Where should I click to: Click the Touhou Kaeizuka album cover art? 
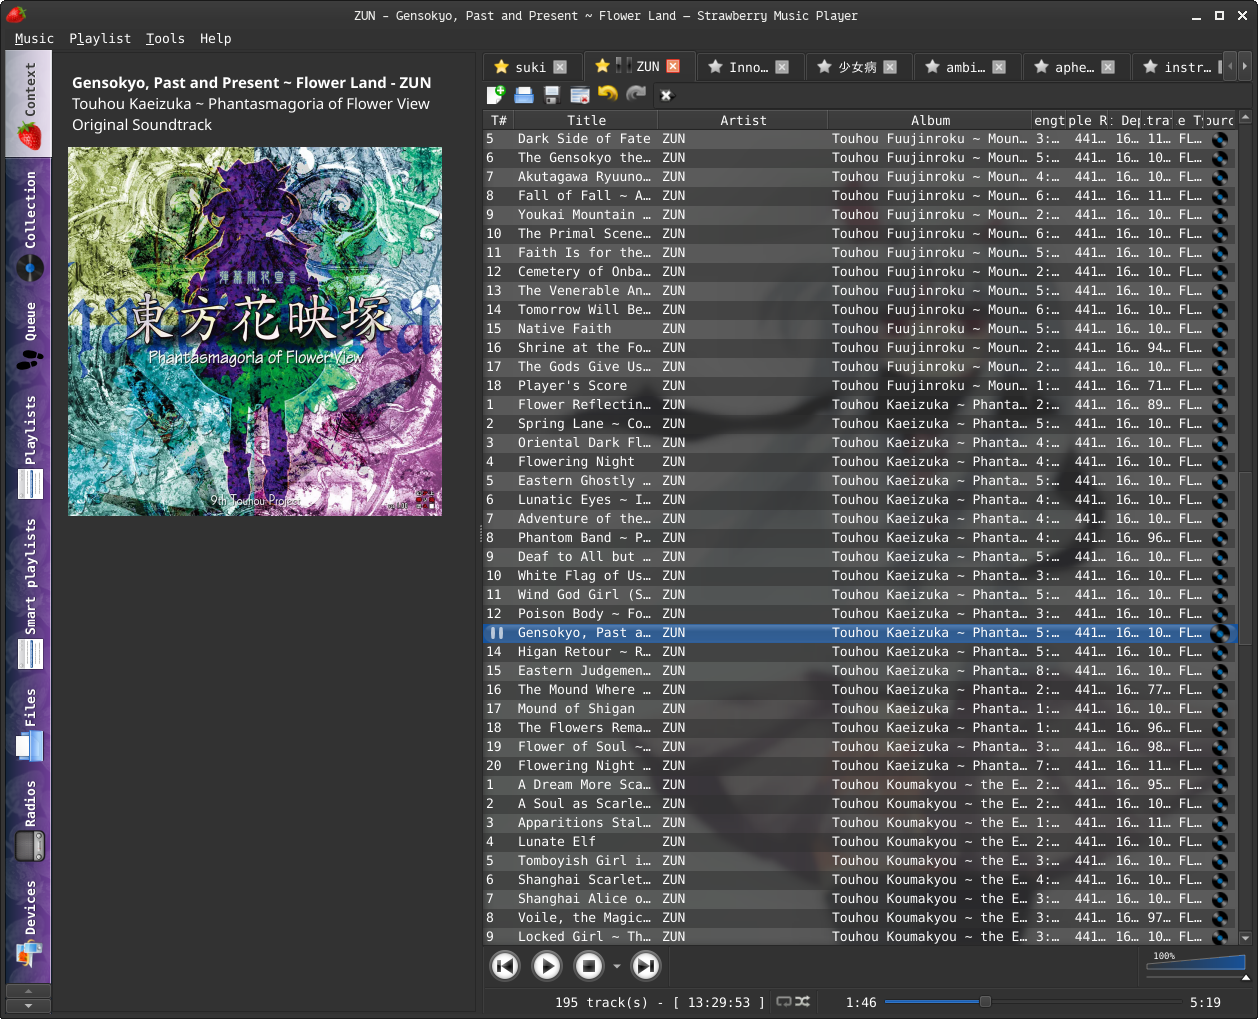click(x=255, y=332)
